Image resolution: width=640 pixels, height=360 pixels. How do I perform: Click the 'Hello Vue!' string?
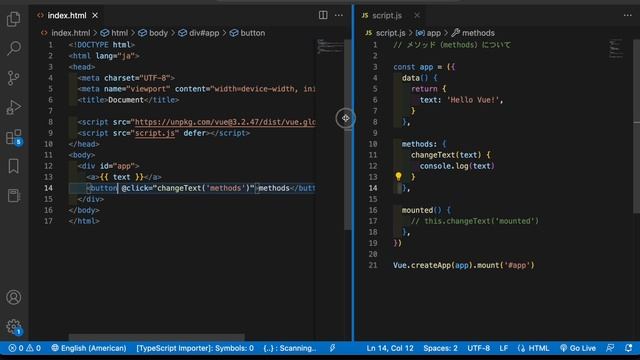(473, 100)
